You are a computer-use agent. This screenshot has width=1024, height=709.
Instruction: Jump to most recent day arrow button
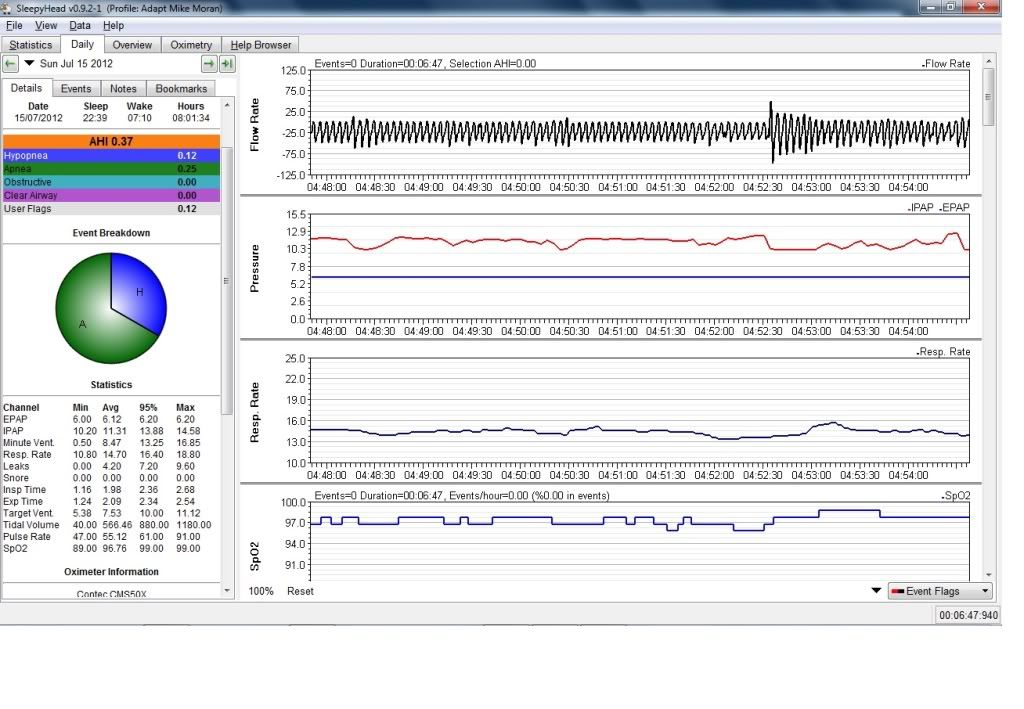227,64
